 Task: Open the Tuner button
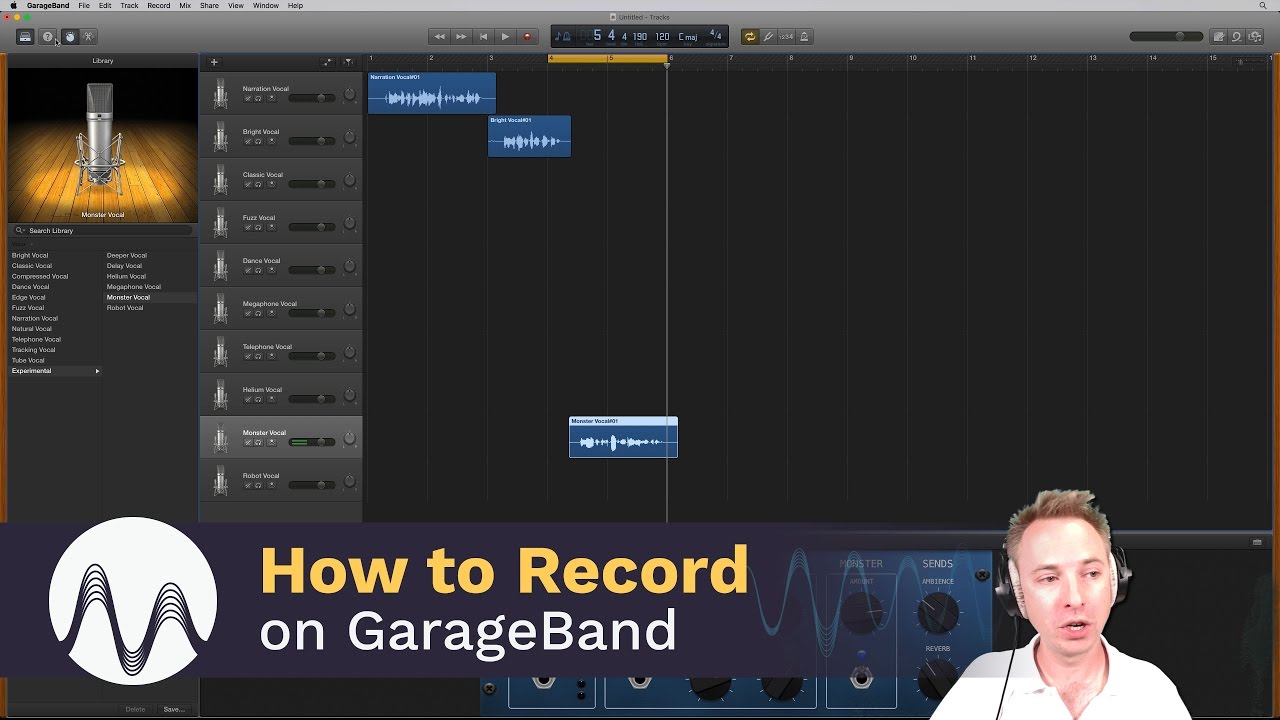click(x=768, y=37)
